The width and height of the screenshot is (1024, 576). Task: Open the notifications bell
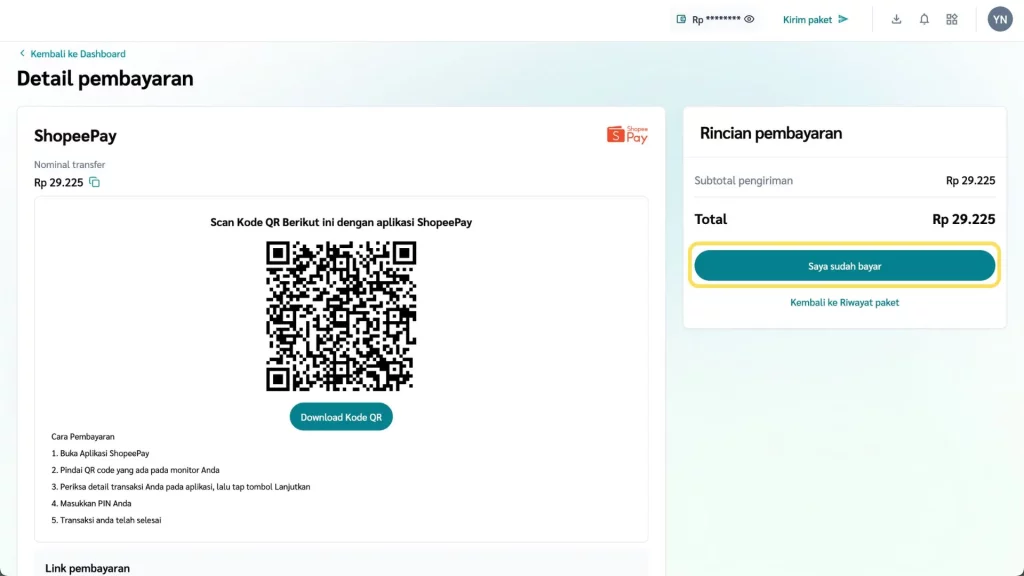(x=924, y=19)
